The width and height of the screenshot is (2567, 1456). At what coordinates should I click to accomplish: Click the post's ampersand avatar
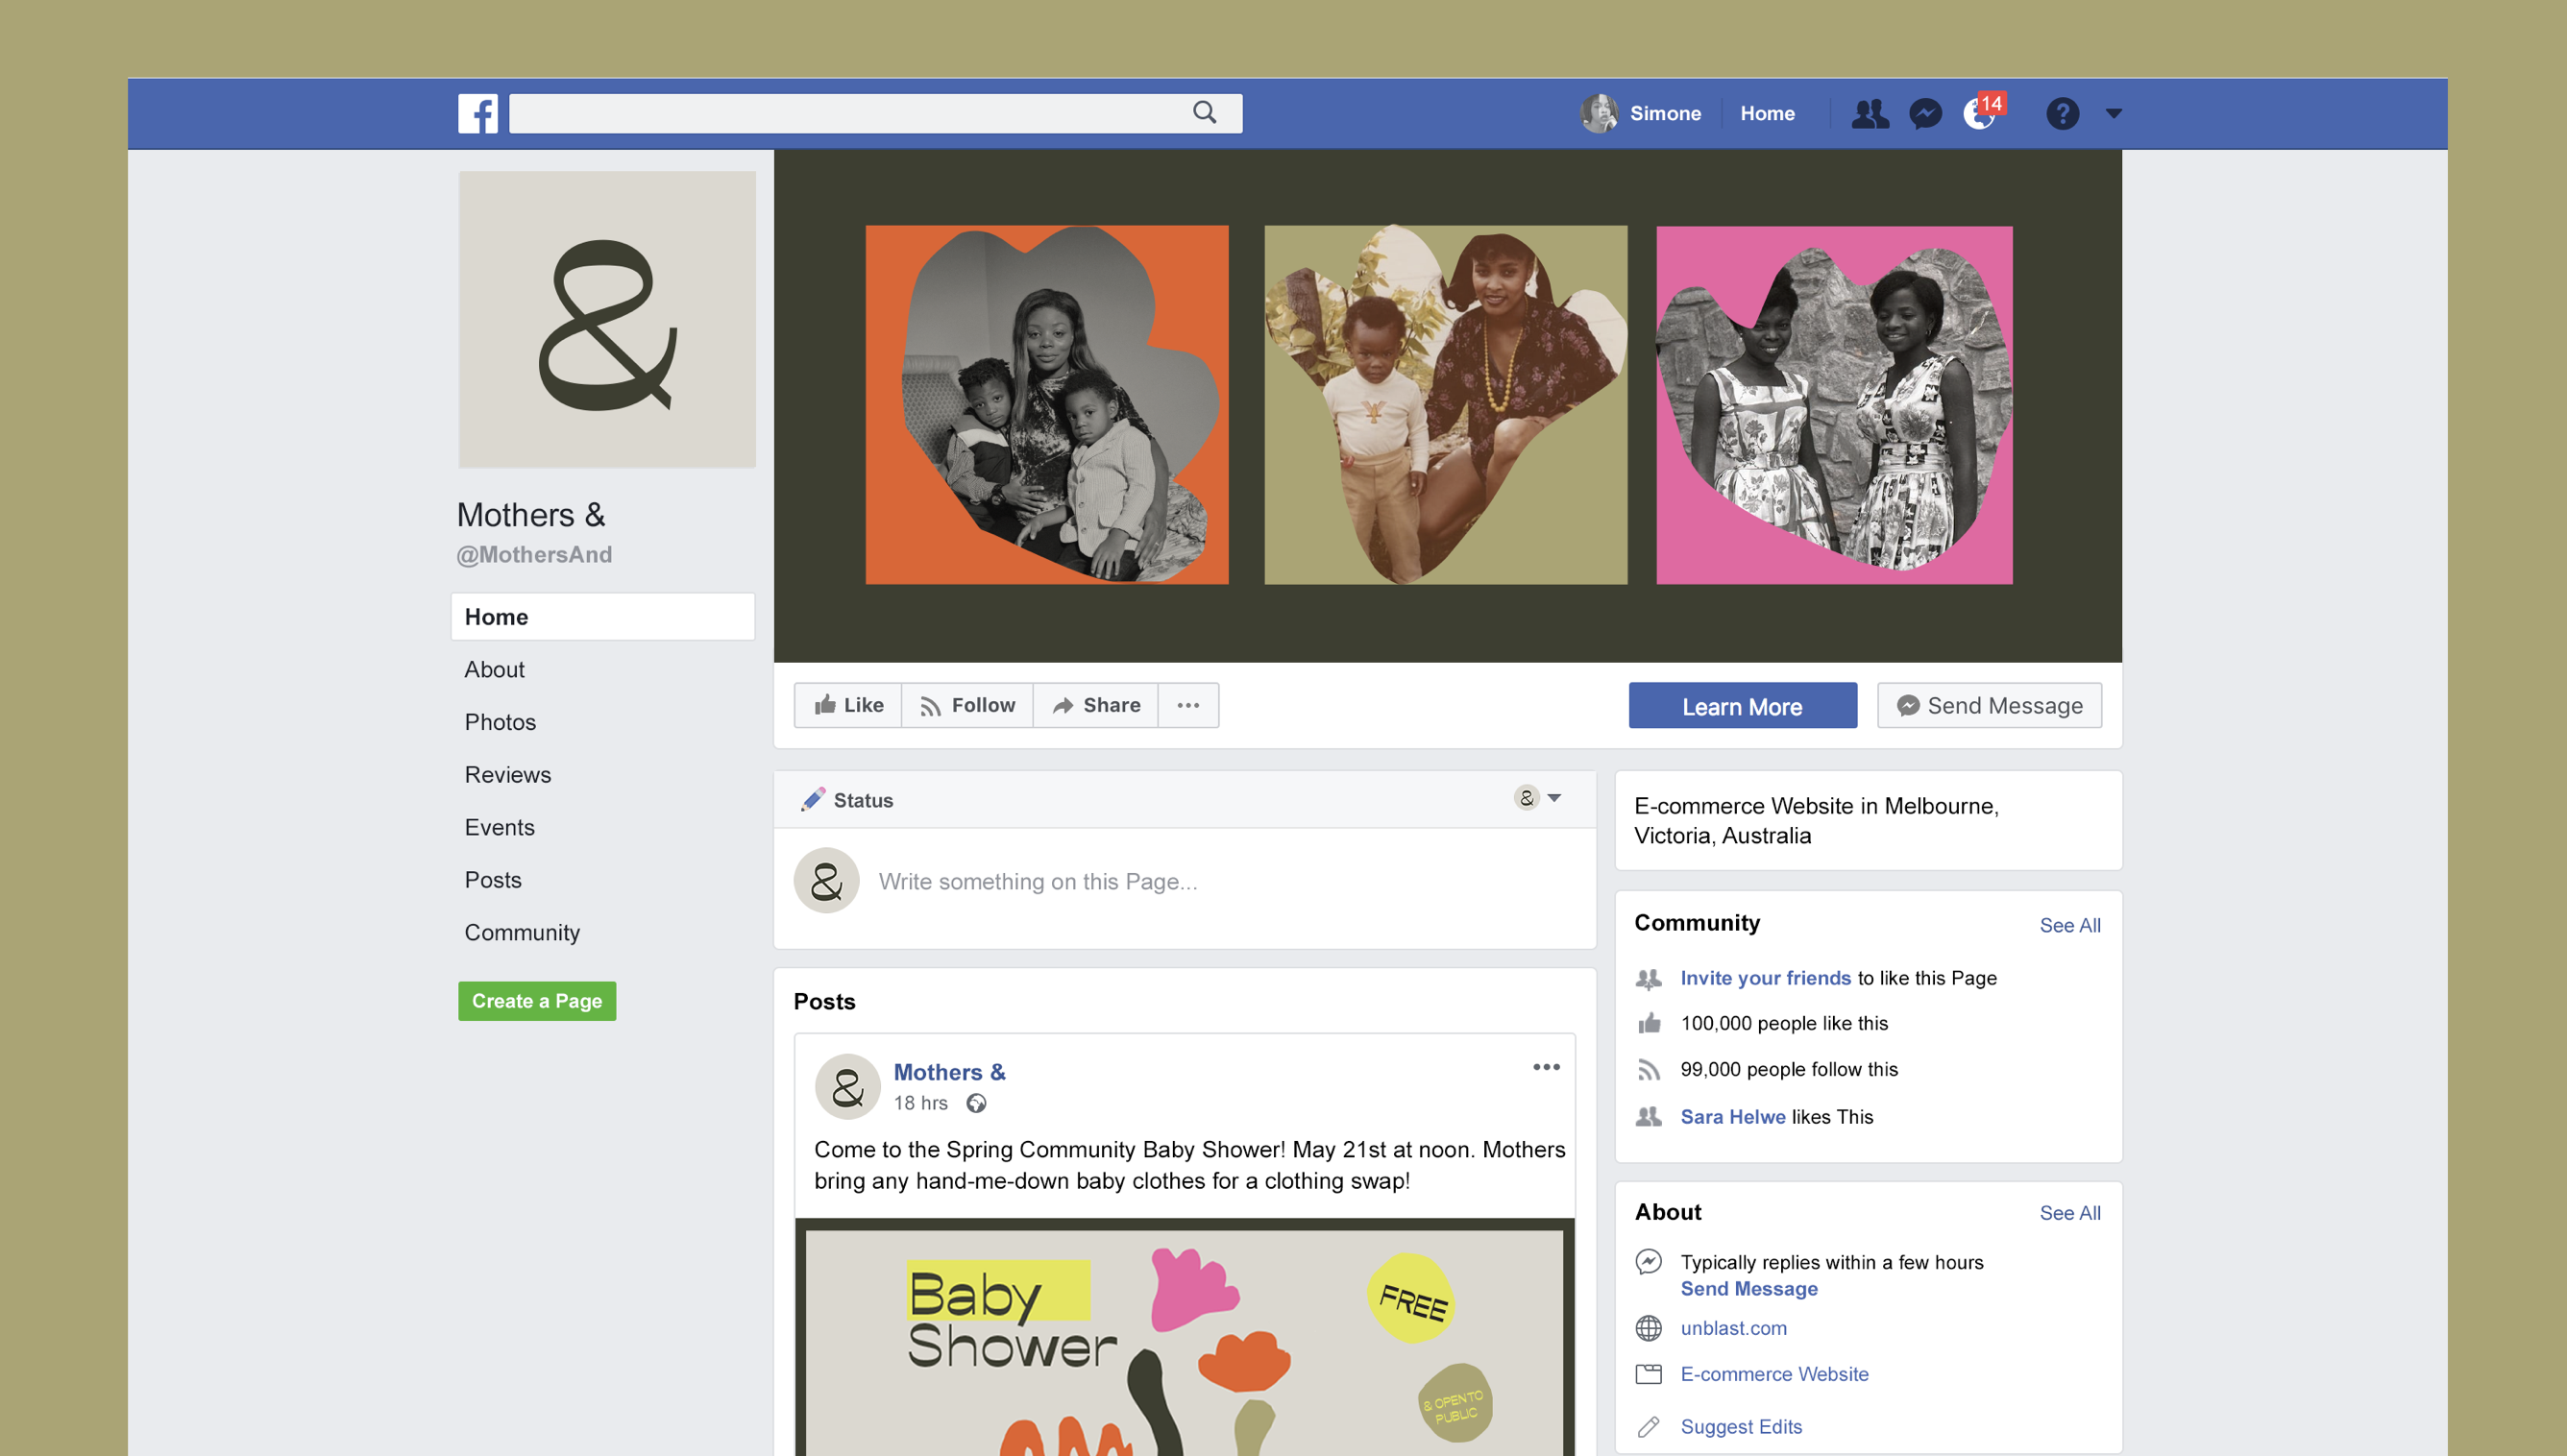coord(847,1086)
